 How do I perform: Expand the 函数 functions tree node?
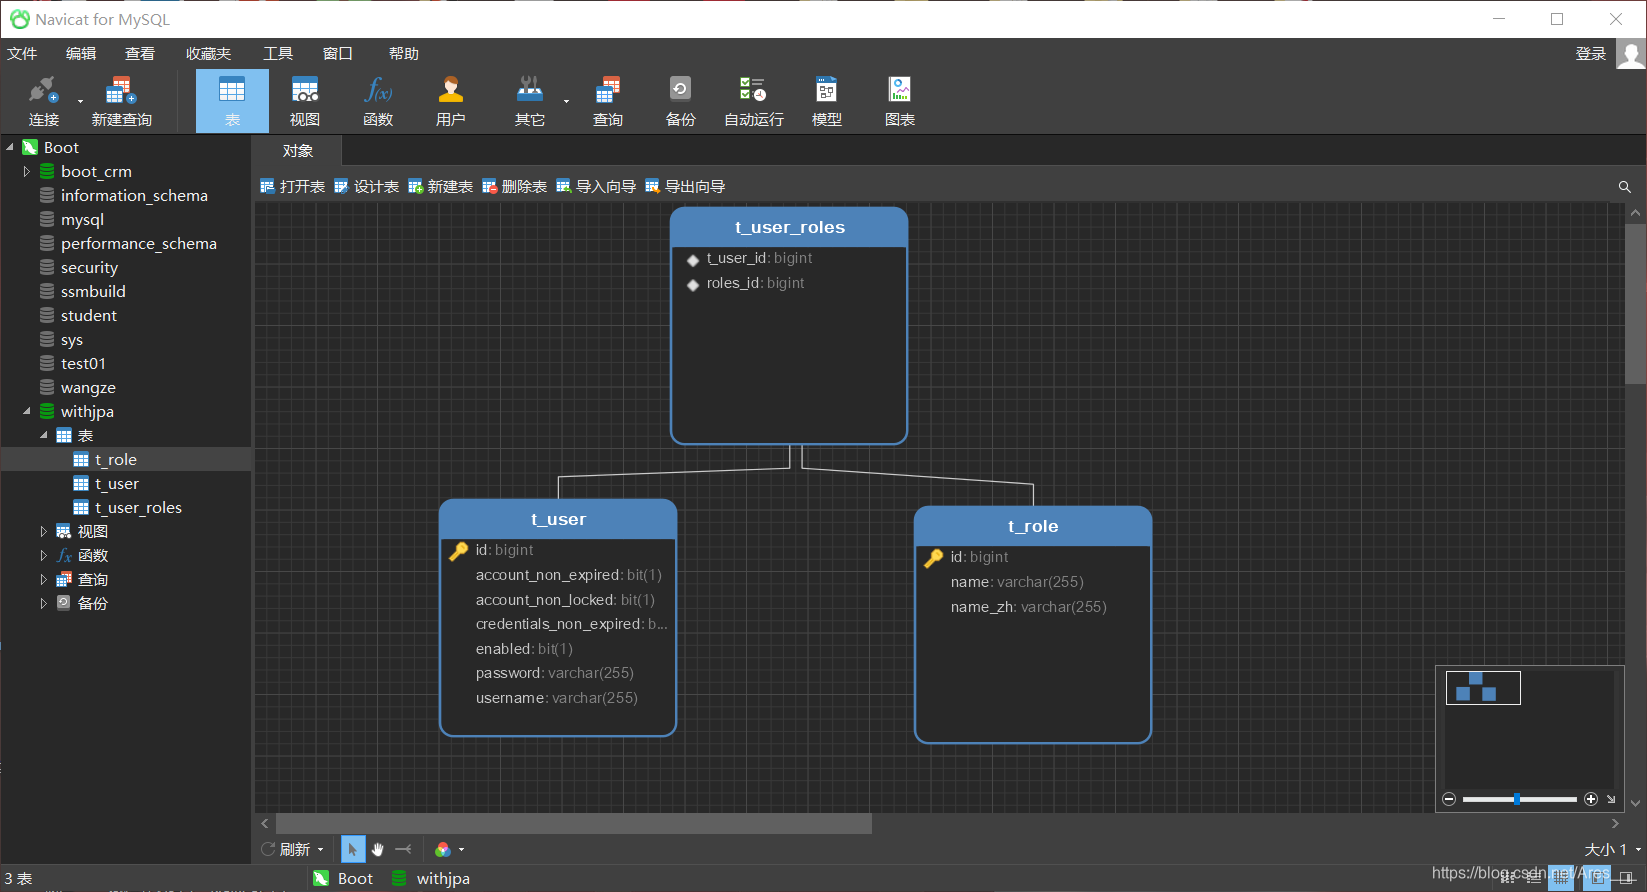point(44,555)
